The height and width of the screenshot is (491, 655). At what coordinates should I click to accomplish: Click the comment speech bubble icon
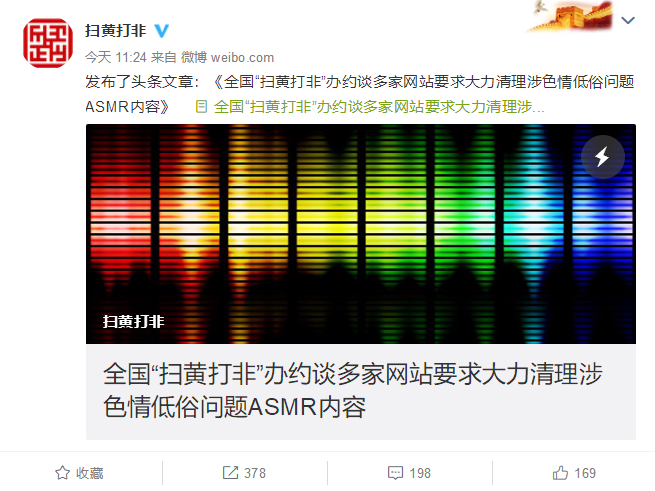tap(395, 473)
